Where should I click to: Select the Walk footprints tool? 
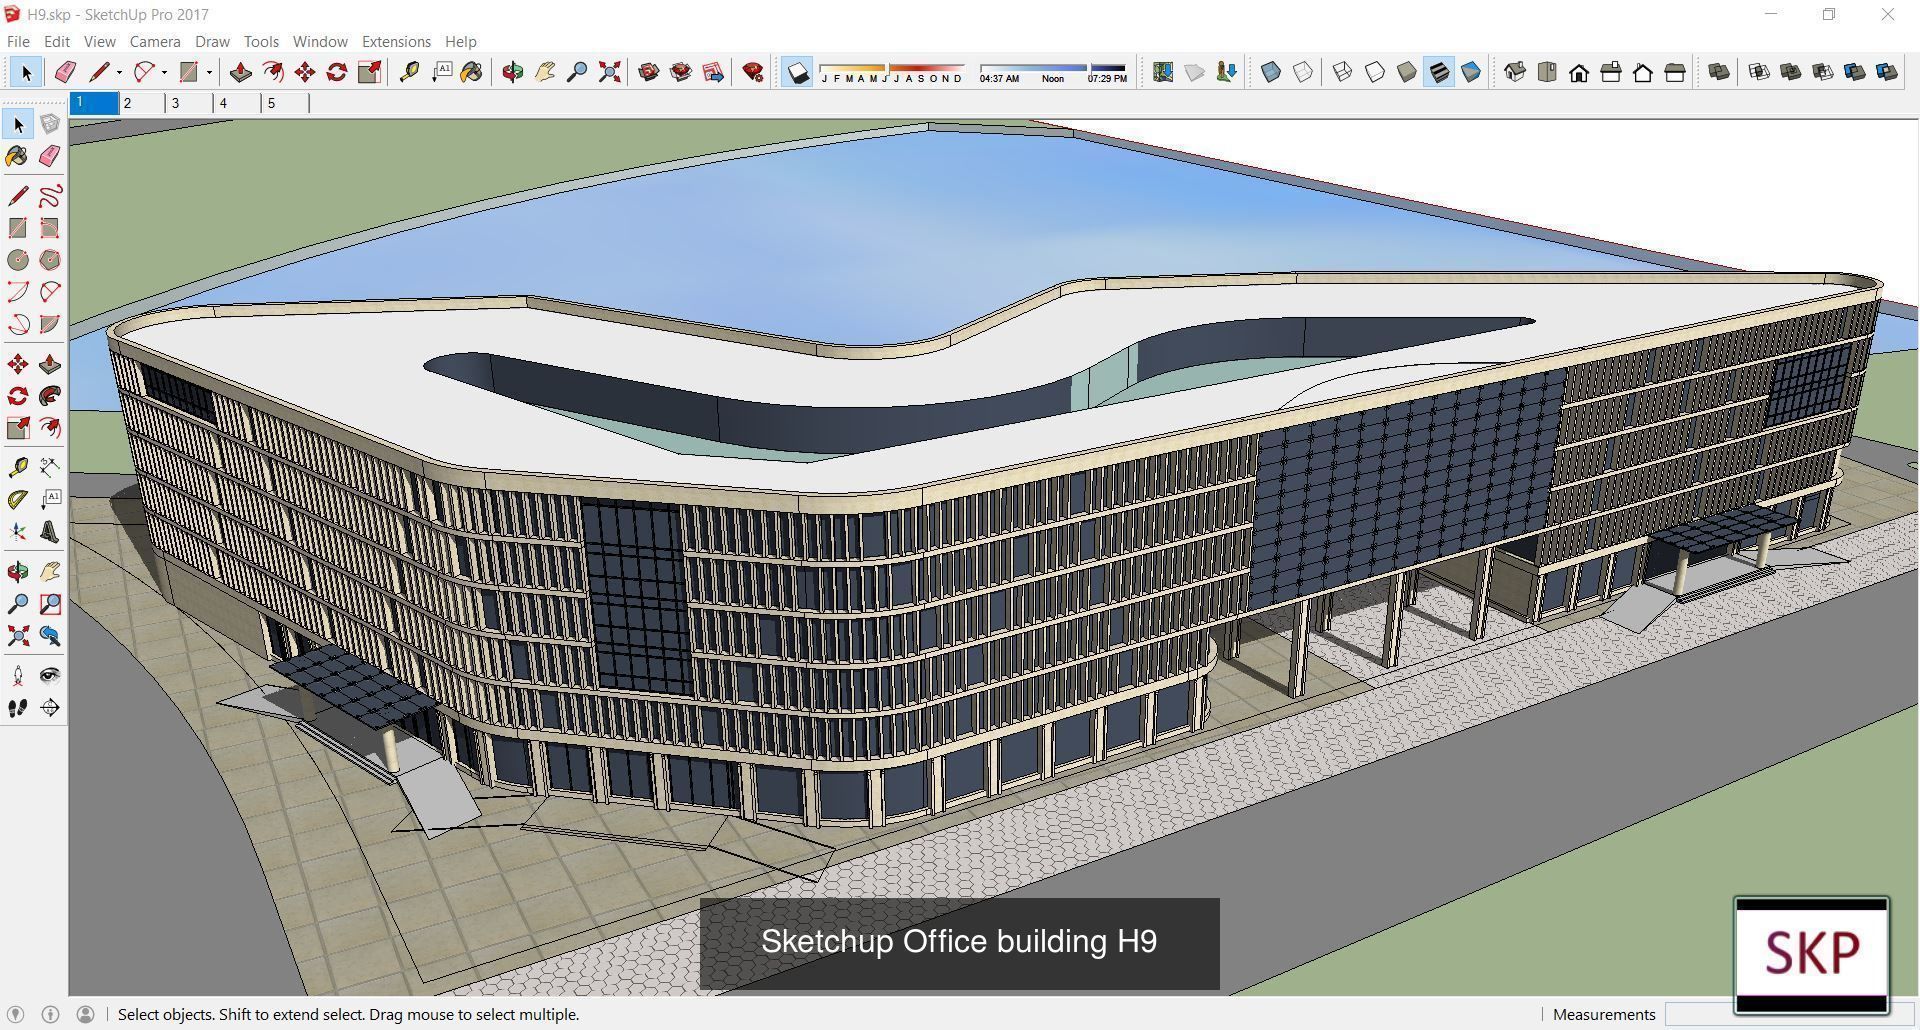pyautogui.click(x=18, y=708)
